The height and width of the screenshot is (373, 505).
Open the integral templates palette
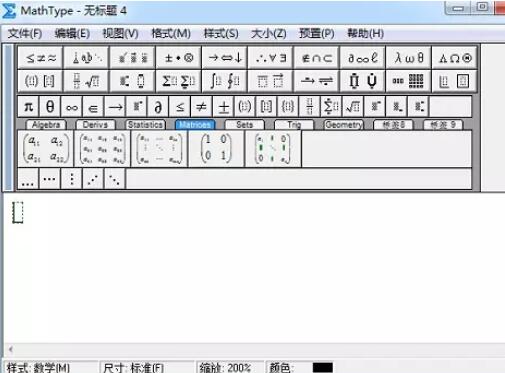tap(224, 81)
